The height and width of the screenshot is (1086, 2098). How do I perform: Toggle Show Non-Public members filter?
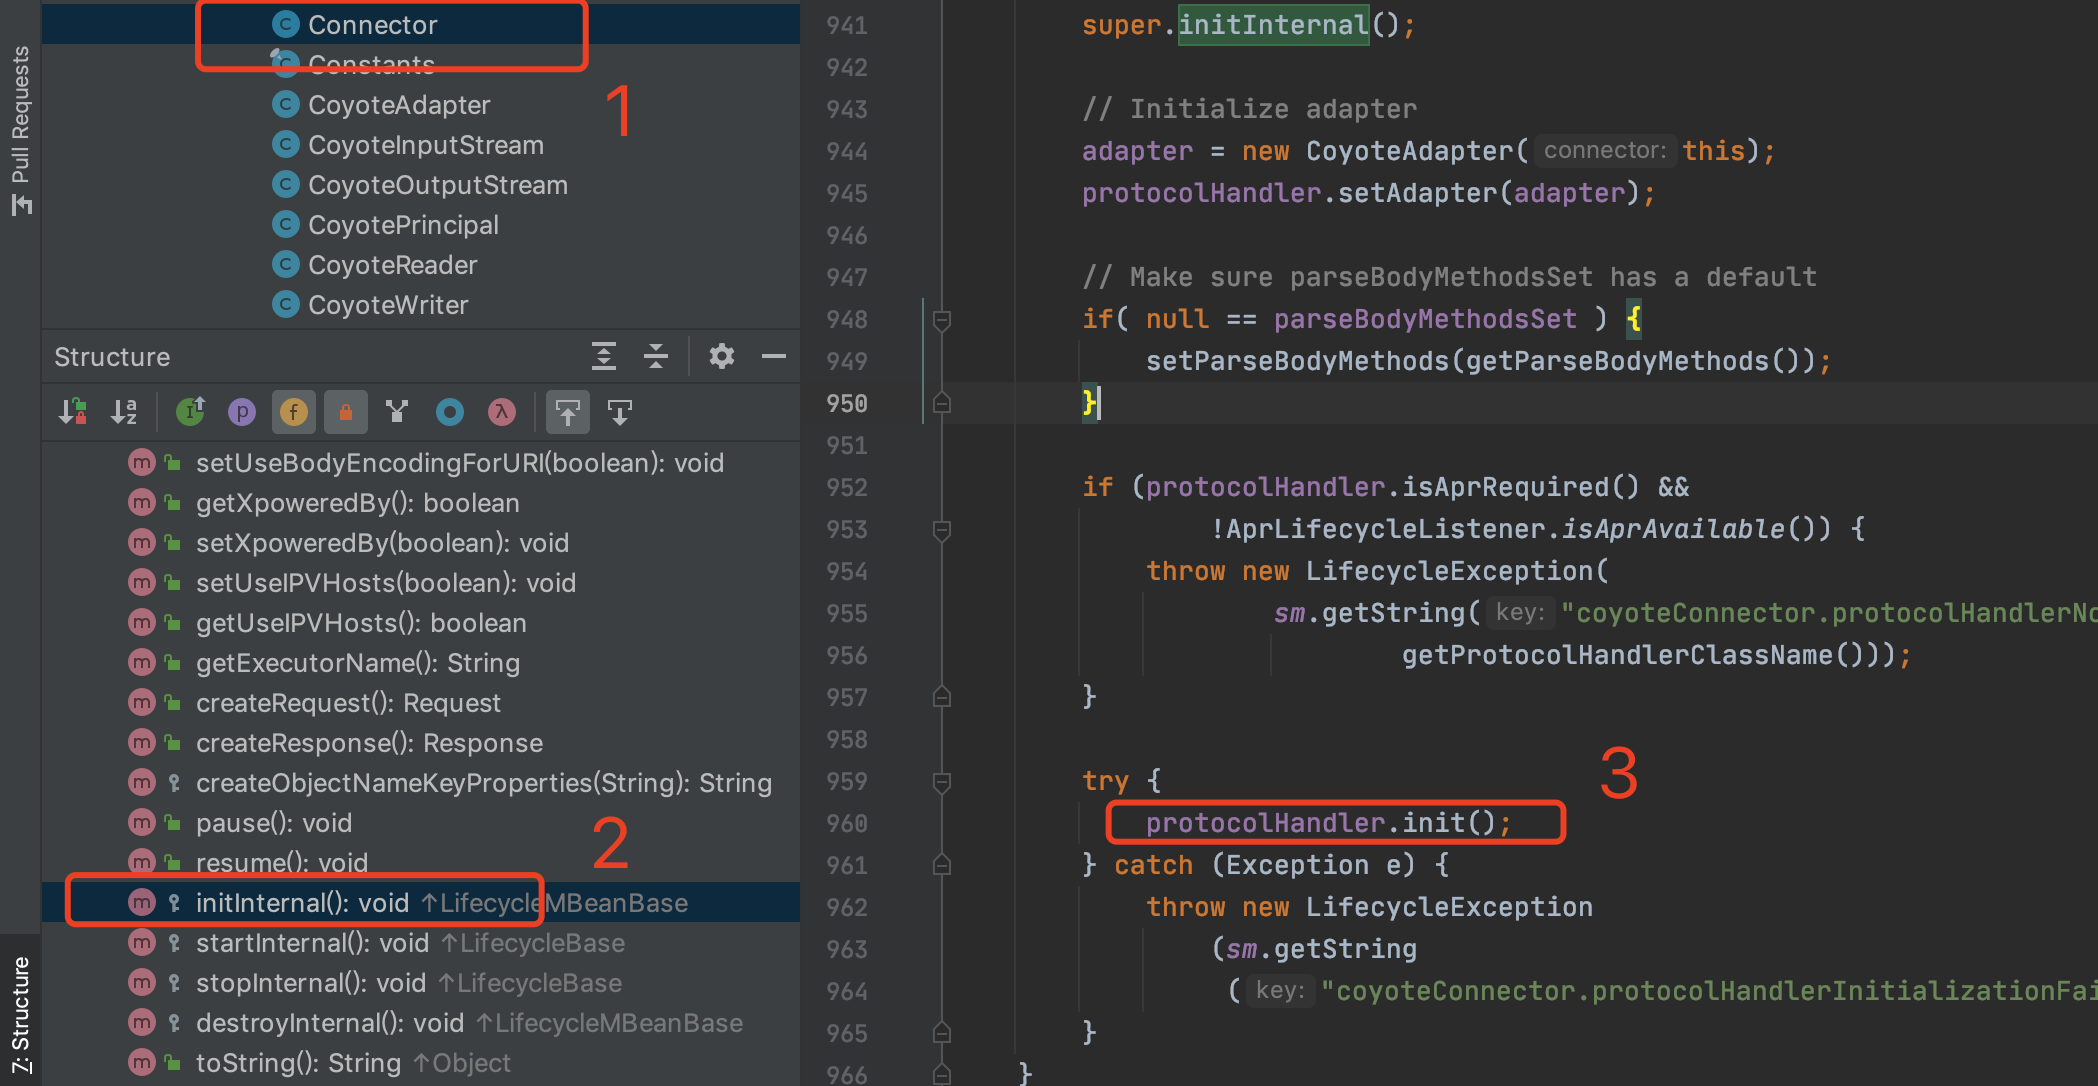pos(345,412)
